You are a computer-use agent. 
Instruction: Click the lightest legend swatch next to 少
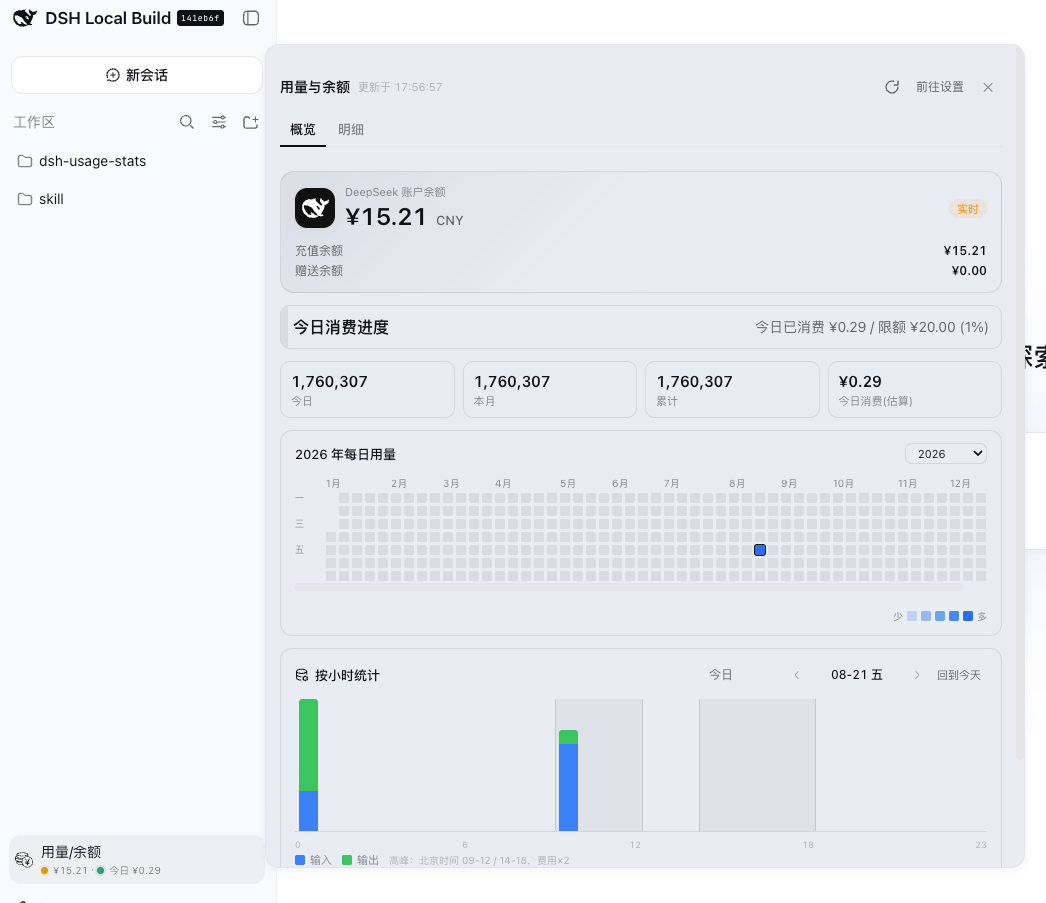[912, 616]
